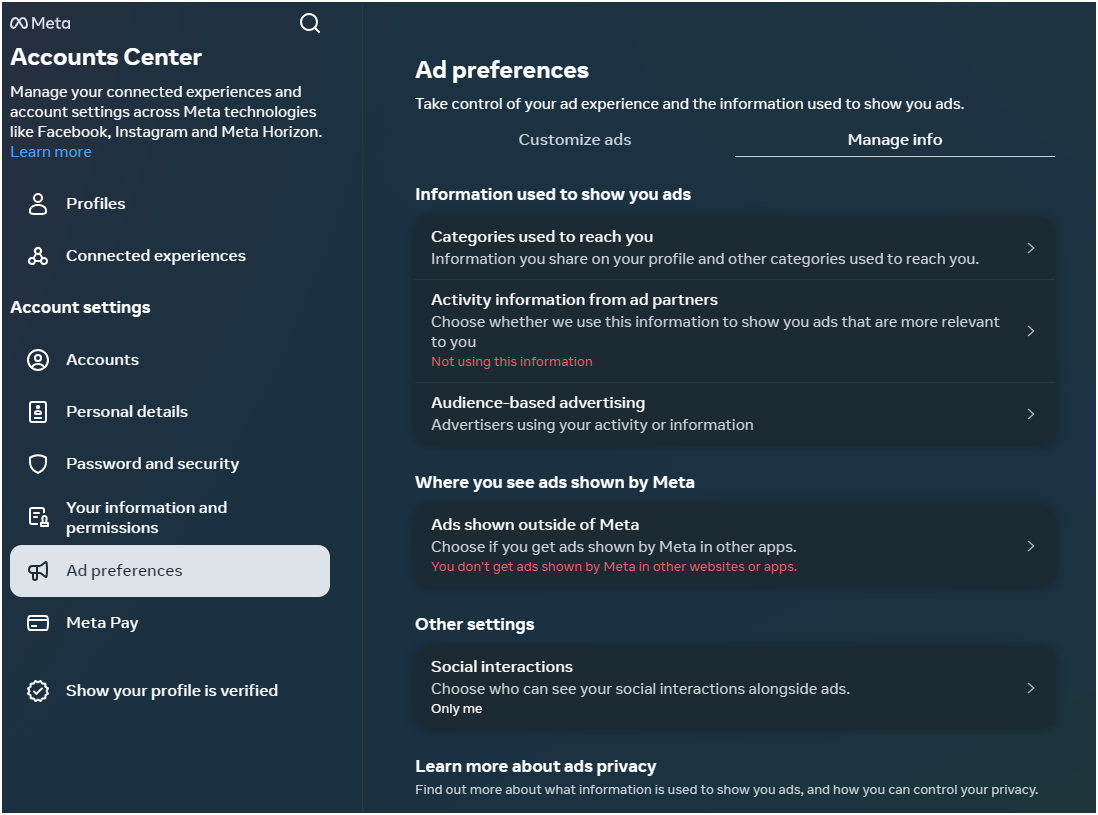Open Activity information from ad partners details

click(x=1031, y=330)
